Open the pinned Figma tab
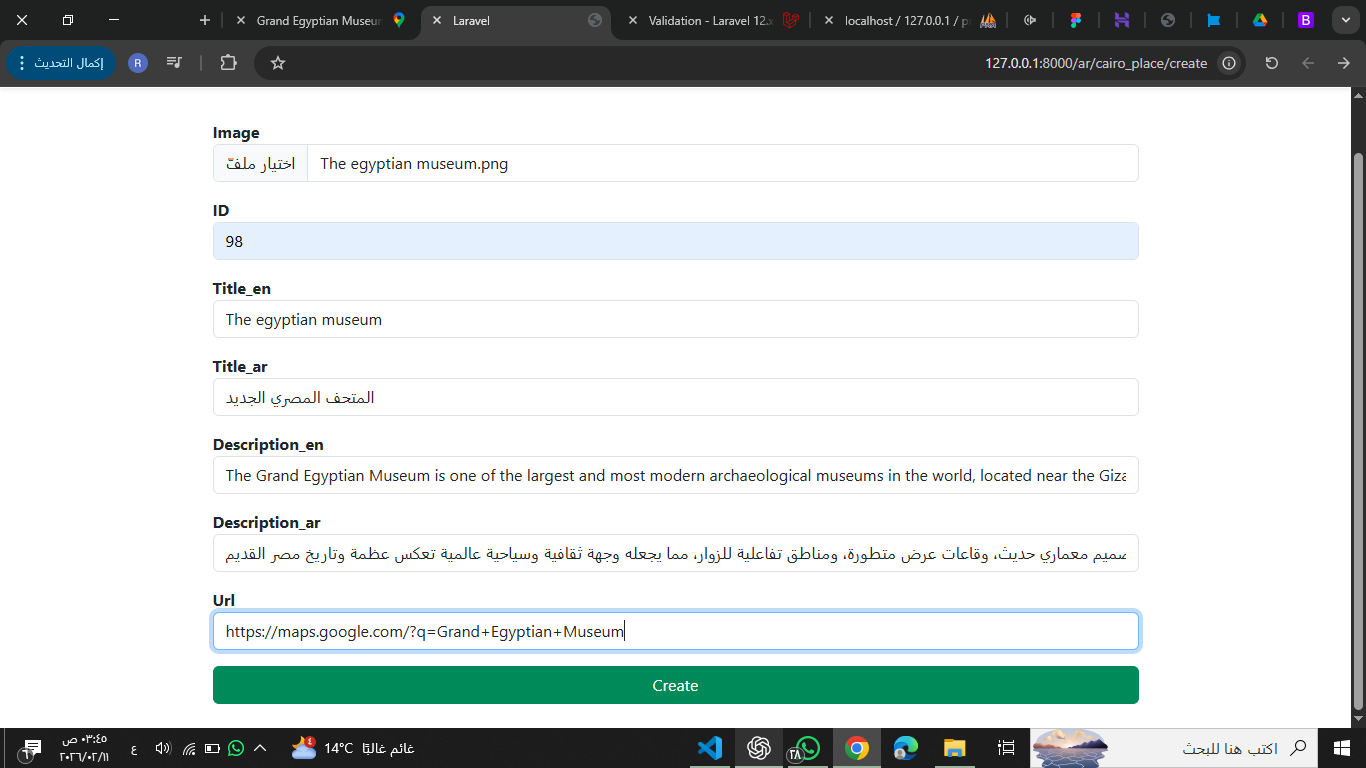 pyautogui.click(x=1076, y=20)
